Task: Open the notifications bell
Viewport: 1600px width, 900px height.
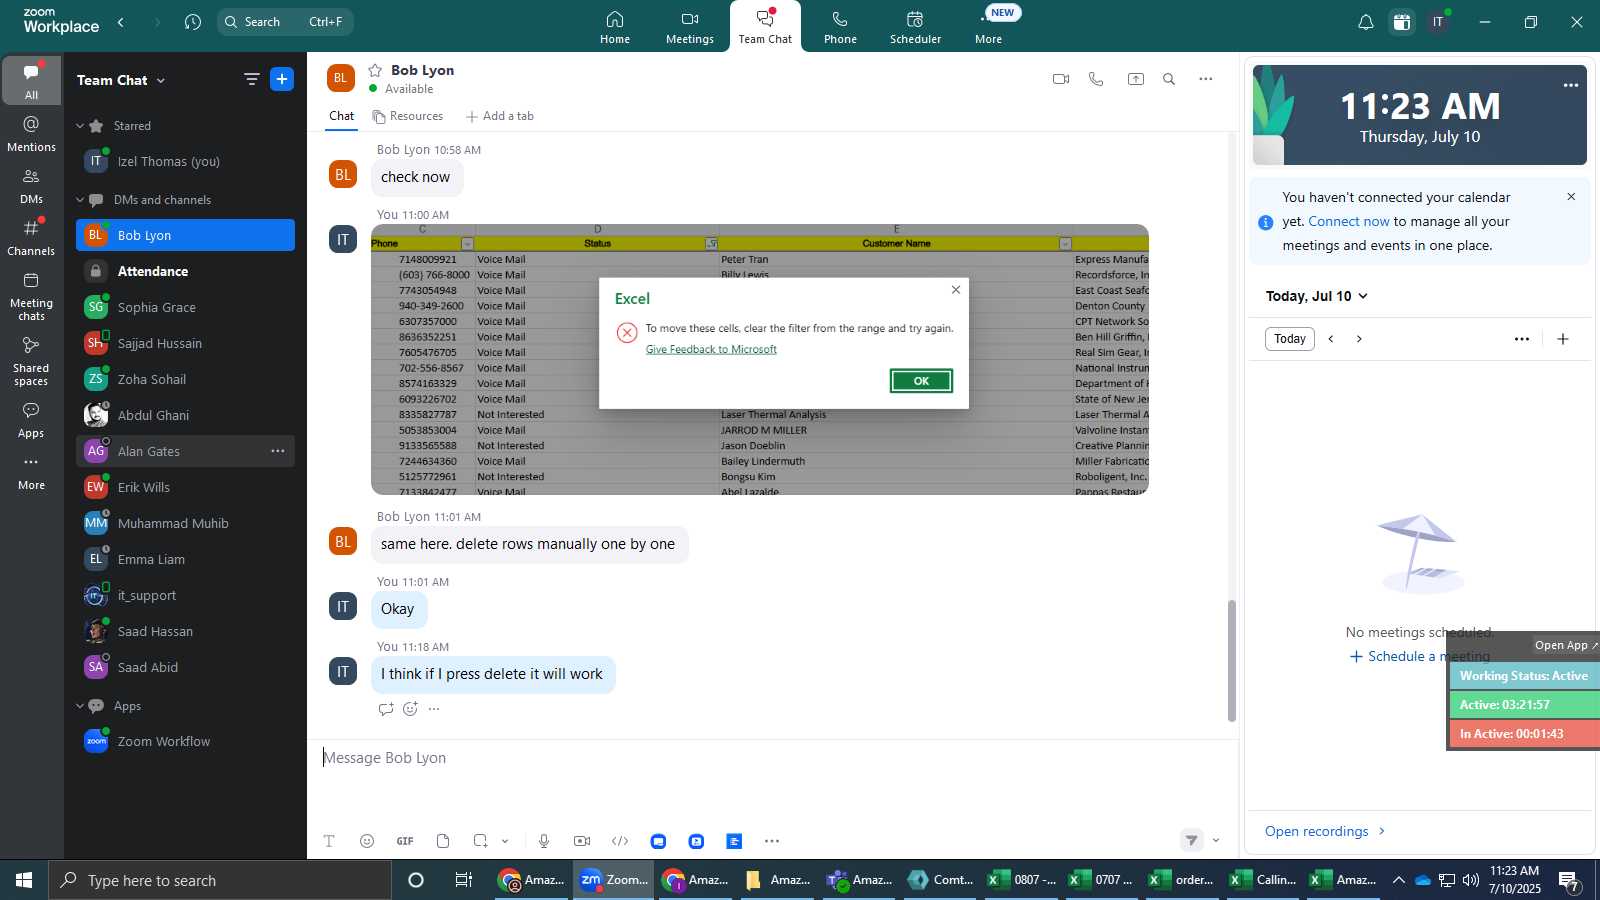Action: [x=1365, y=22]
